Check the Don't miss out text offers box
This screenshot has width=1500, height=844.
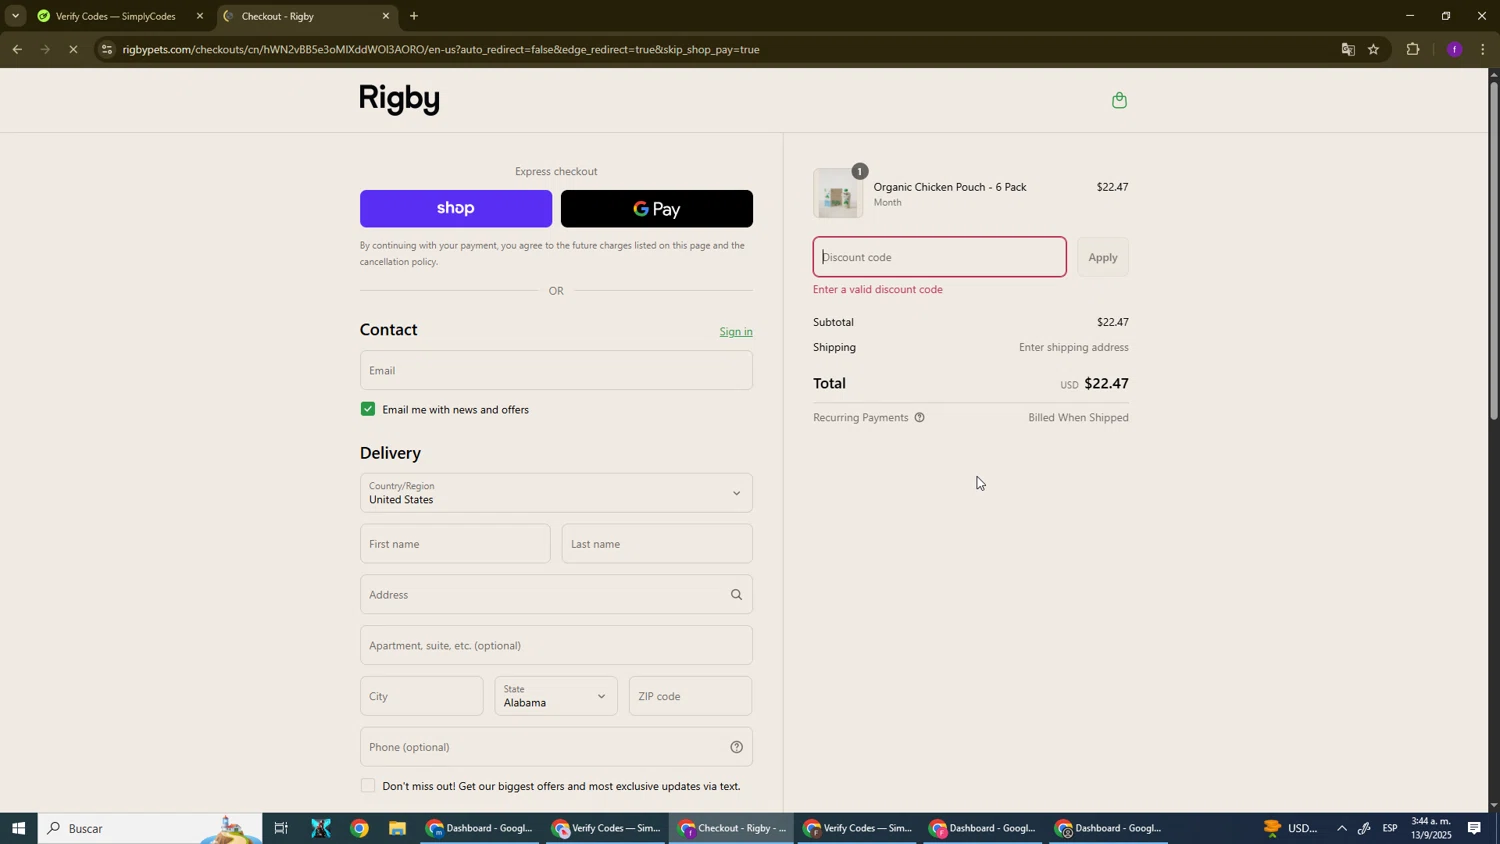[x=368, y=786]
